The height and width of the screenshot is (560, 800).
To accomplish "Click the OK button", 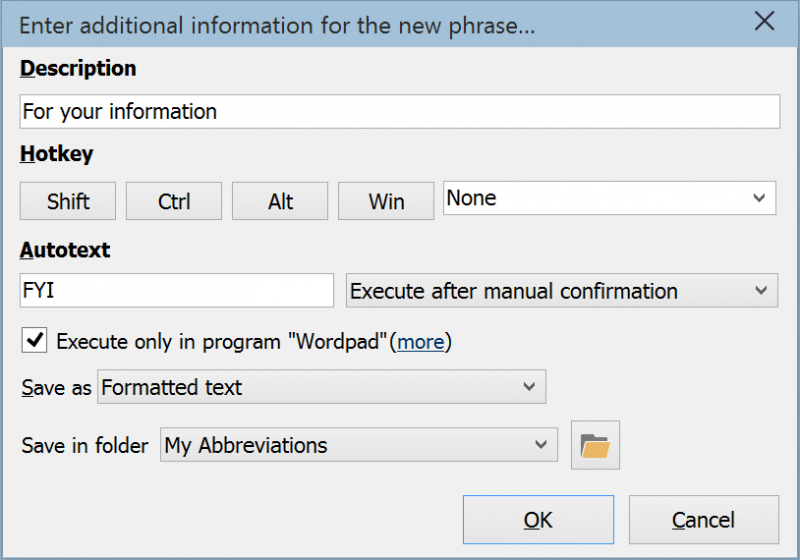I will click(x=538, y=520).
